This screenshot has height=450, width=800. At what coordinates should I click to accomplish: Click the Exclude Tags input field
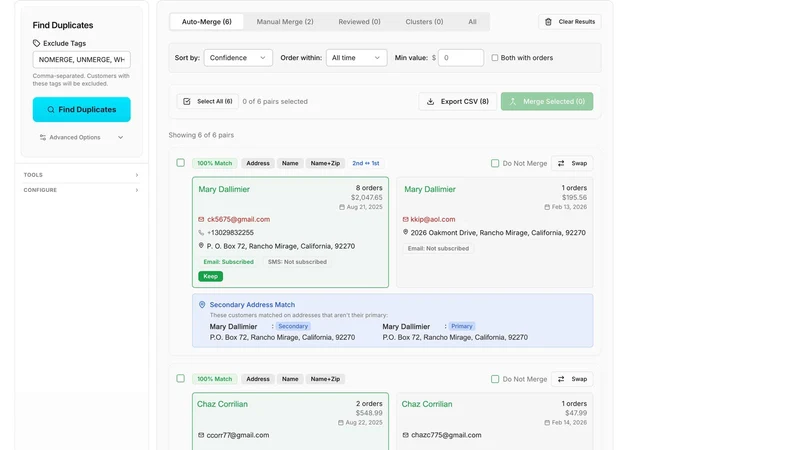click(82, 60)
